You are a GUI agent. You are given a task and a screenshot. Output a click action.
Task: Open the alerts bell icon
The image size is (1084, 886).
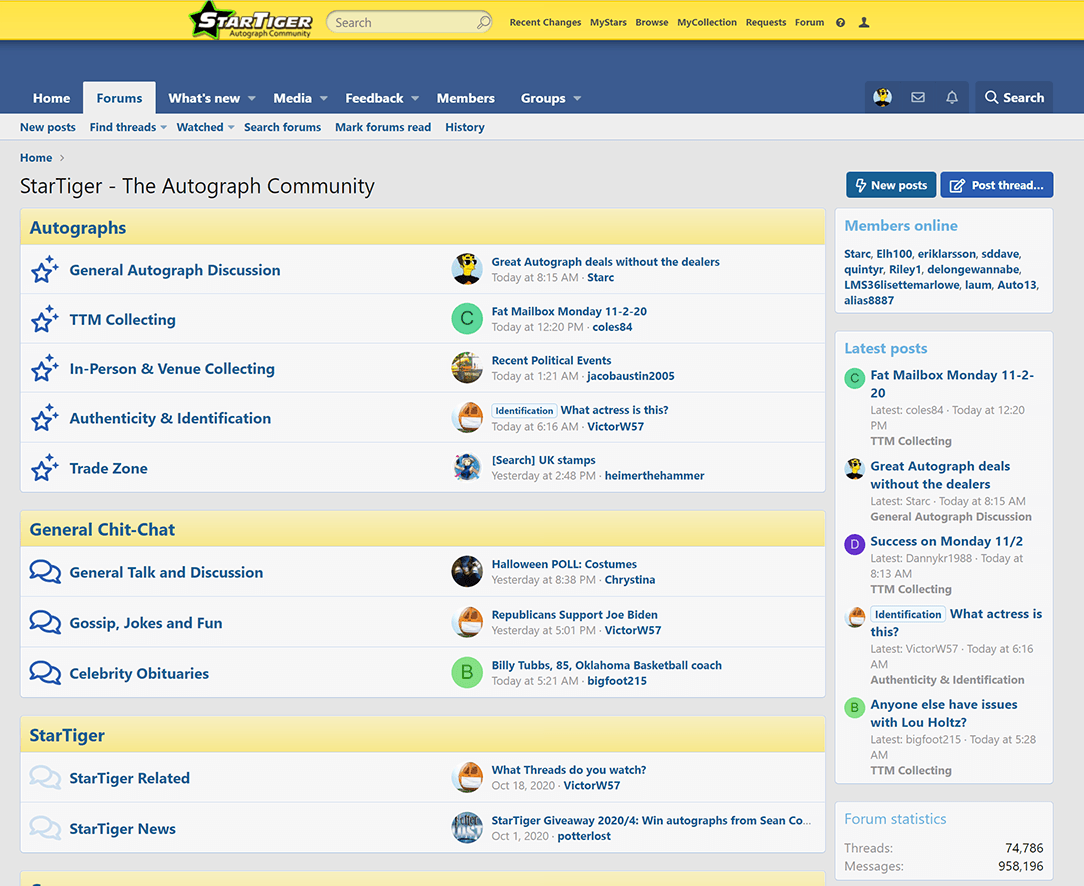pyautogui.click(x=952, y=97)
